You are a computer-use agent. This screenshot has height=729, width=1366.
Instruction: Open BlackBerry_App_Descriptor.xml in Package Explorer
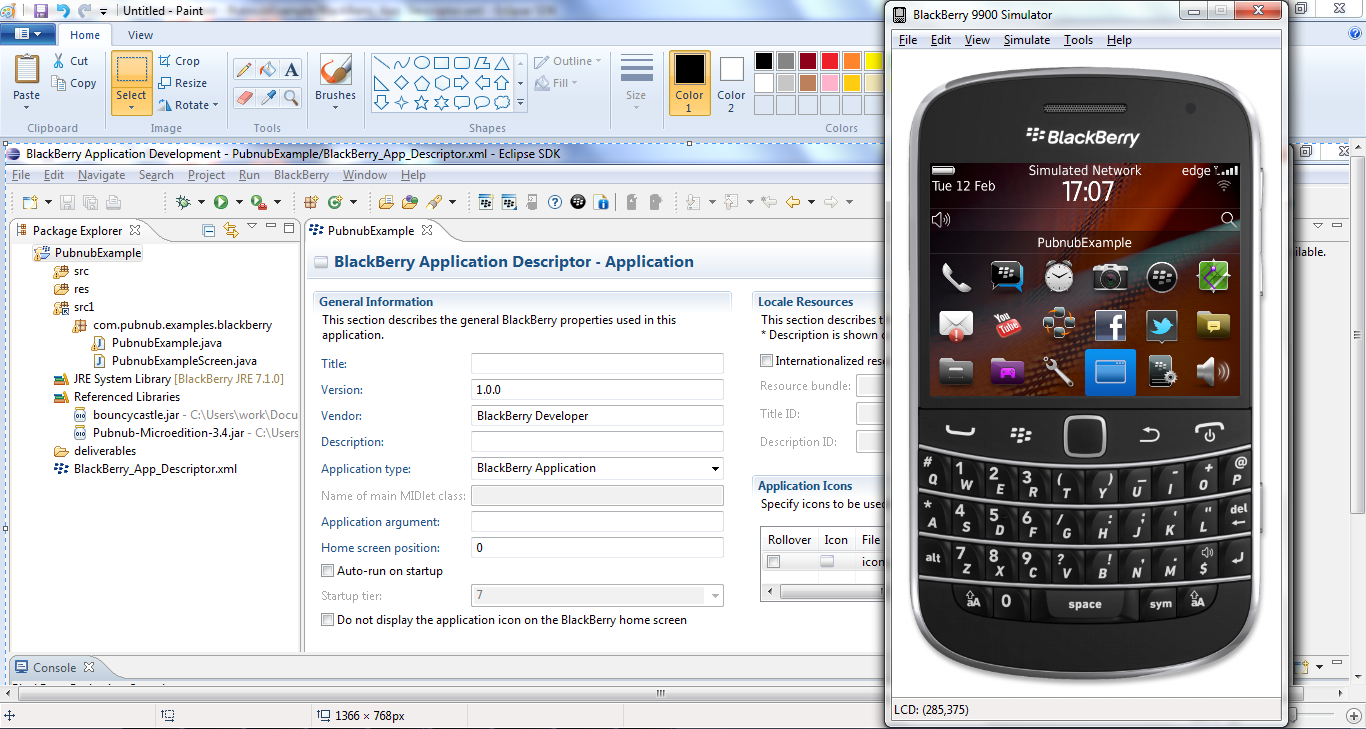(155, 469)
